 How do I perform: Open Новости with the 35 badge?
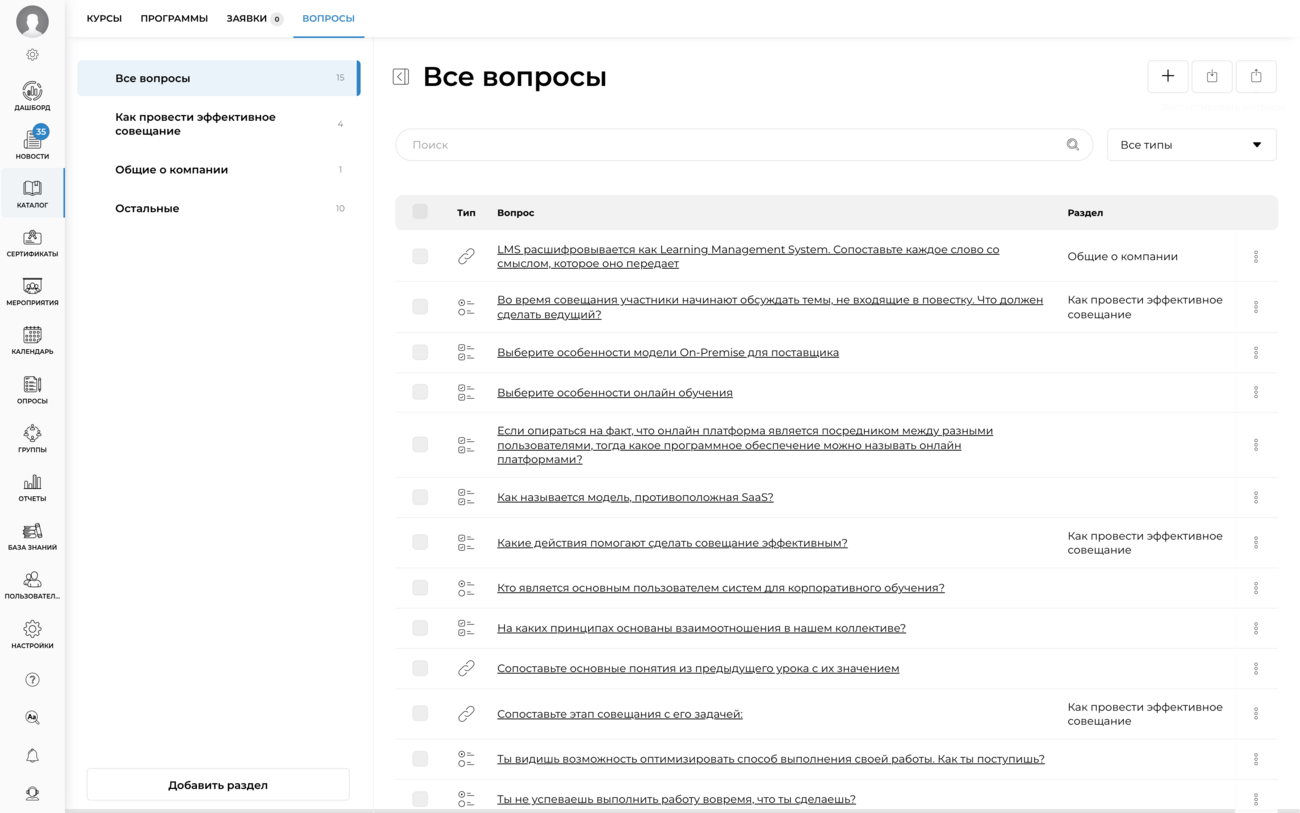(32, 144)
